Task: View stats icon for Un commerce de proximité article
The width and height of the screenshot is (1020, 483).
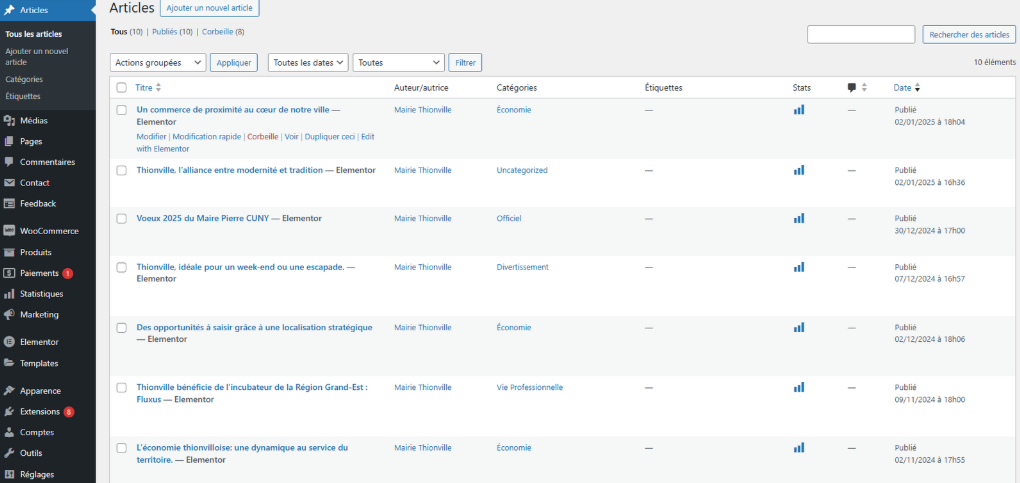Action: coord(799,110)
